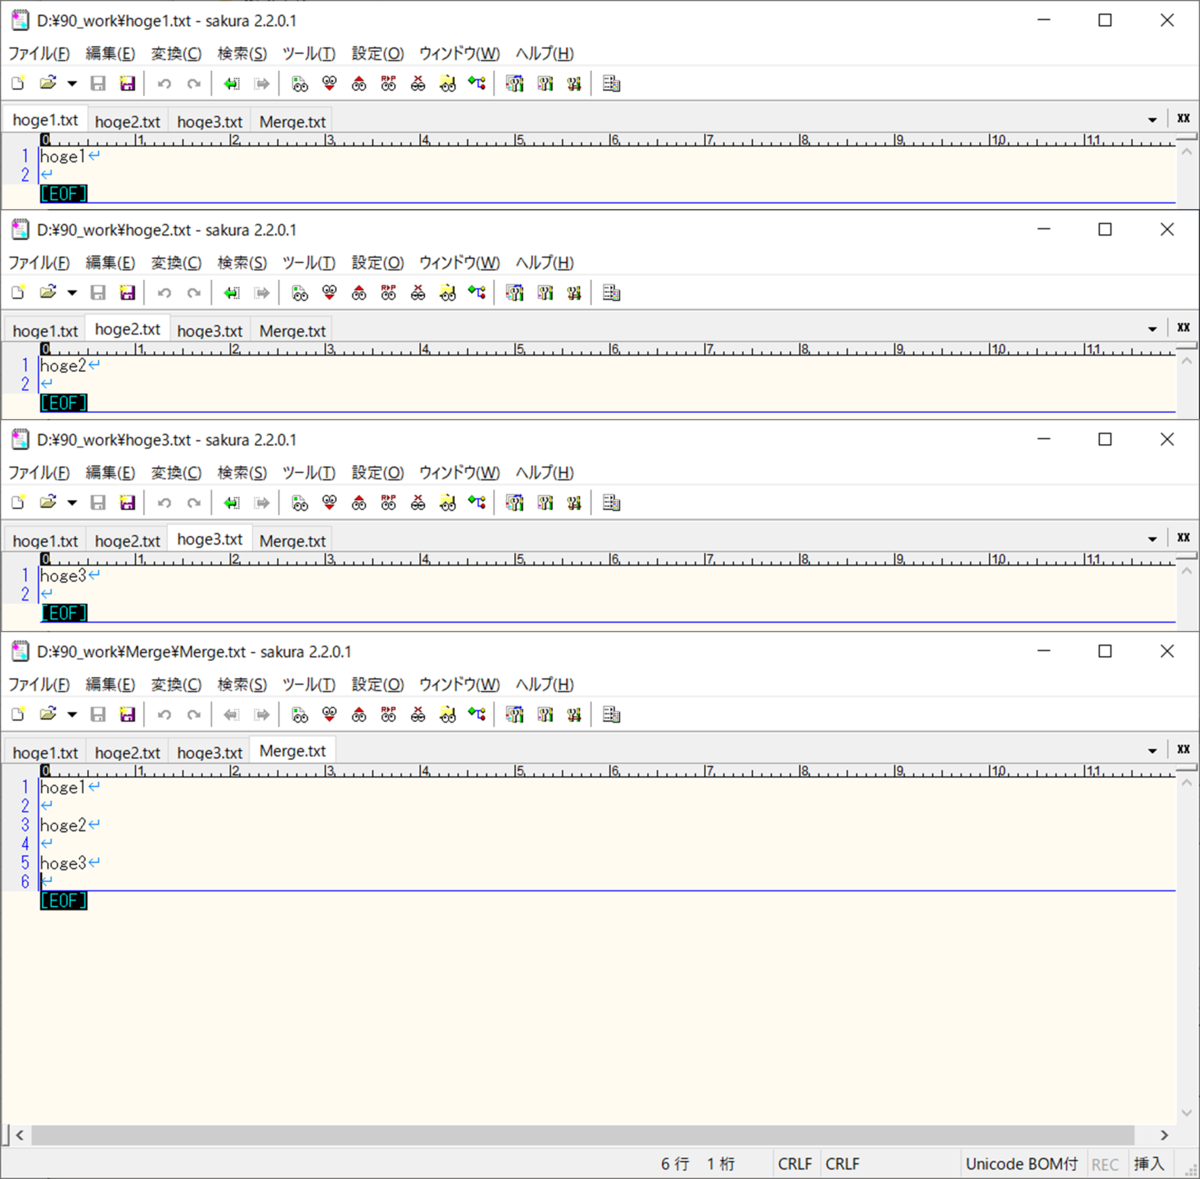Click New file icon in hoge1.txt window
Screen dimensions: 1200x1179
coord(18,84)
